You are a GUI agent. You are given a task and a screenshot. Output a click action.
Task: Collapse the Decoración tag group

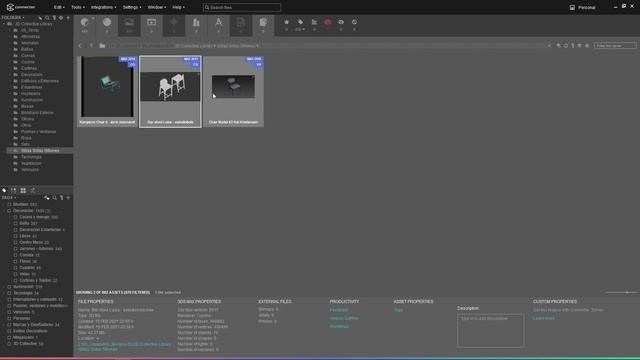4,211
